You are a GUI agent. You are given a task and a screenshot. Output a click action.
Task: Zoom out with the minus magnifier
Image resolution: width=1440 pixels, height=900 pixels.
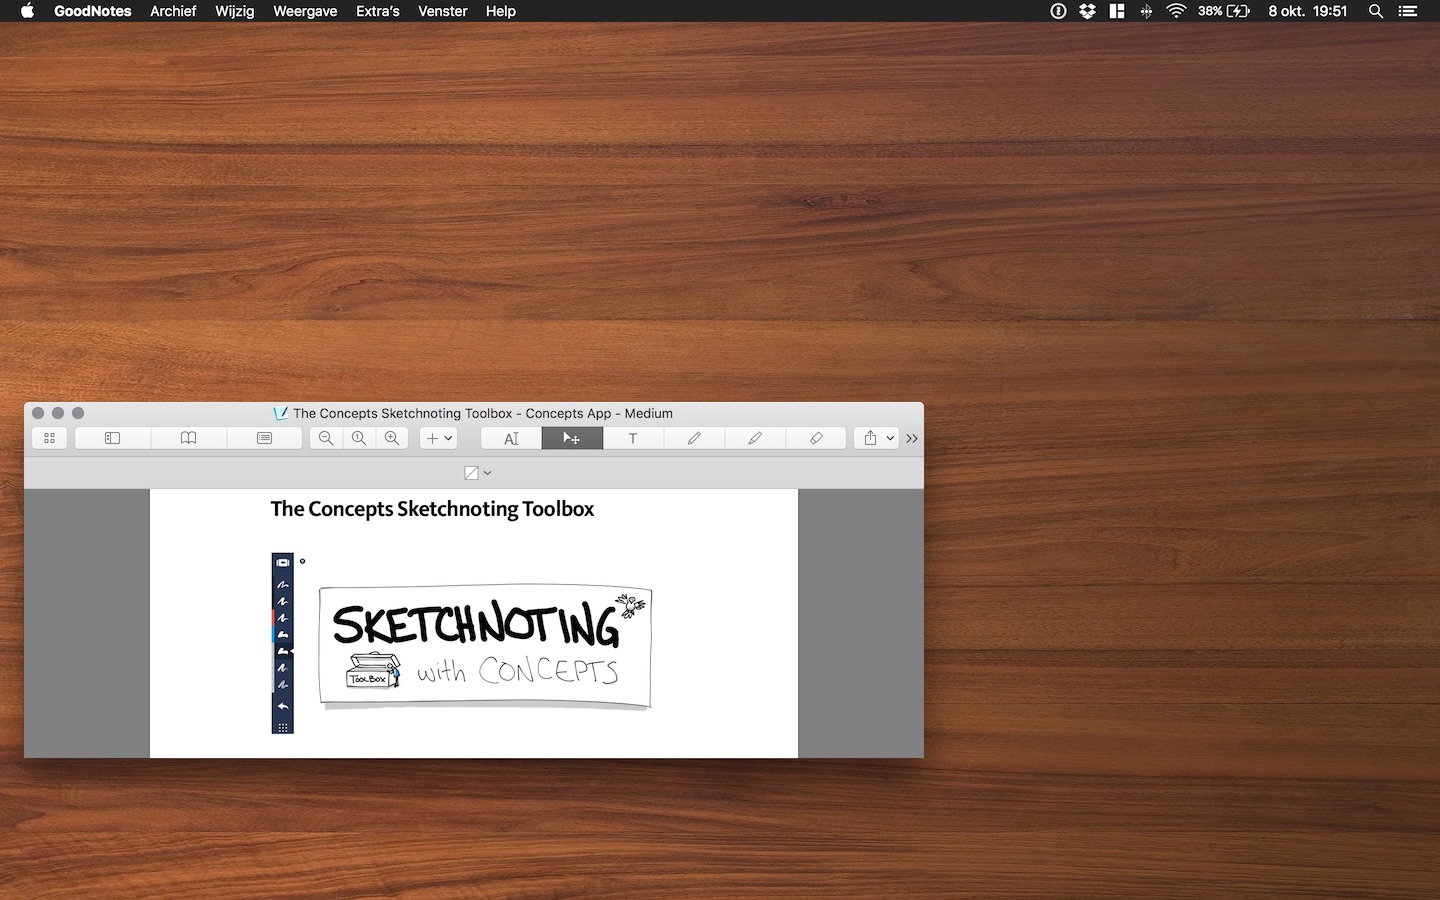point(325,438)
